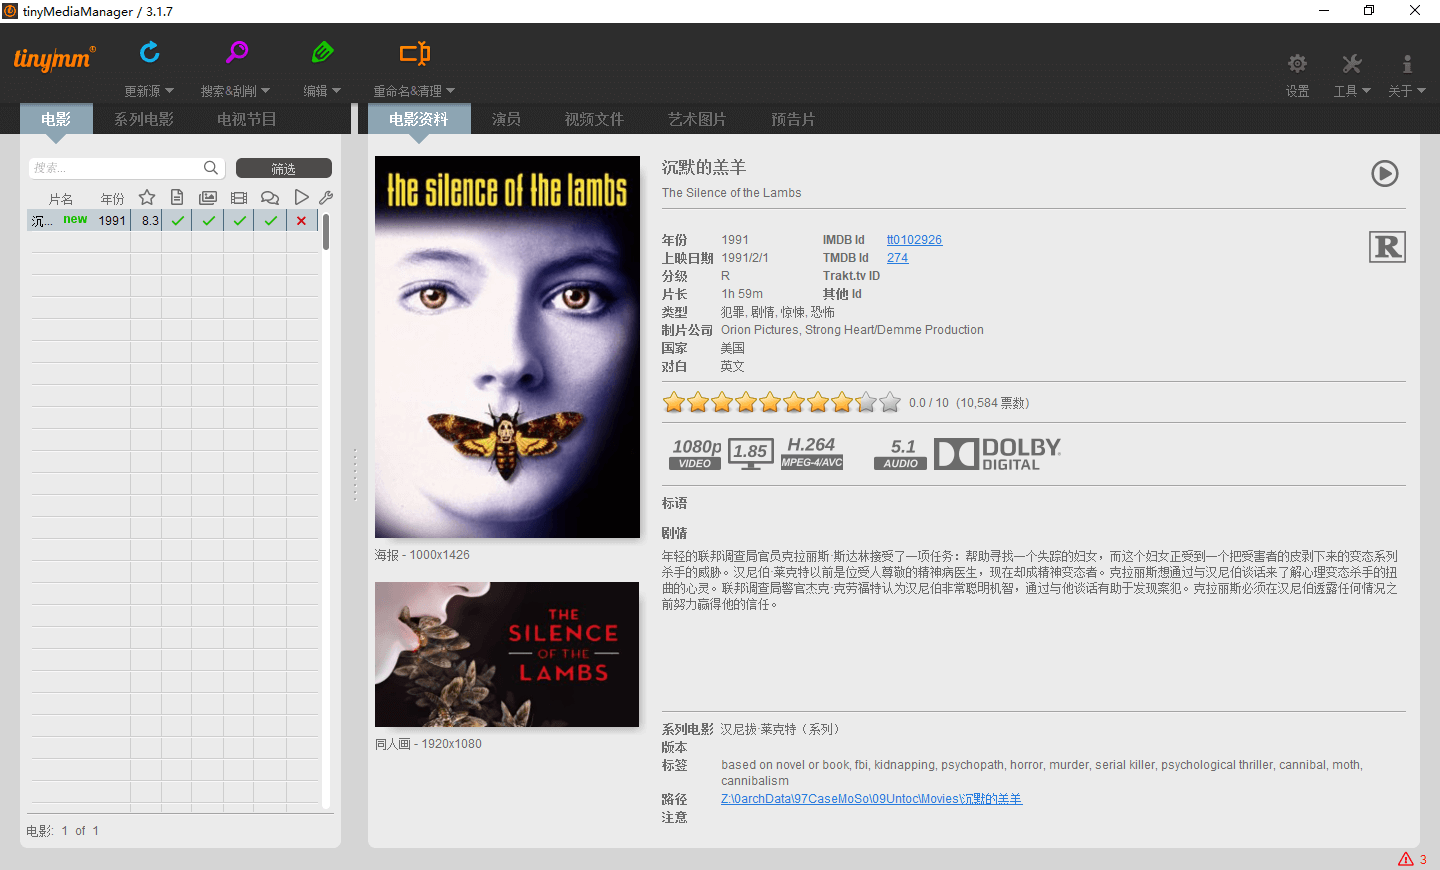The image size is (1440, 870).
Task: Click the green edit pencil icon
Action: [322, 52]
